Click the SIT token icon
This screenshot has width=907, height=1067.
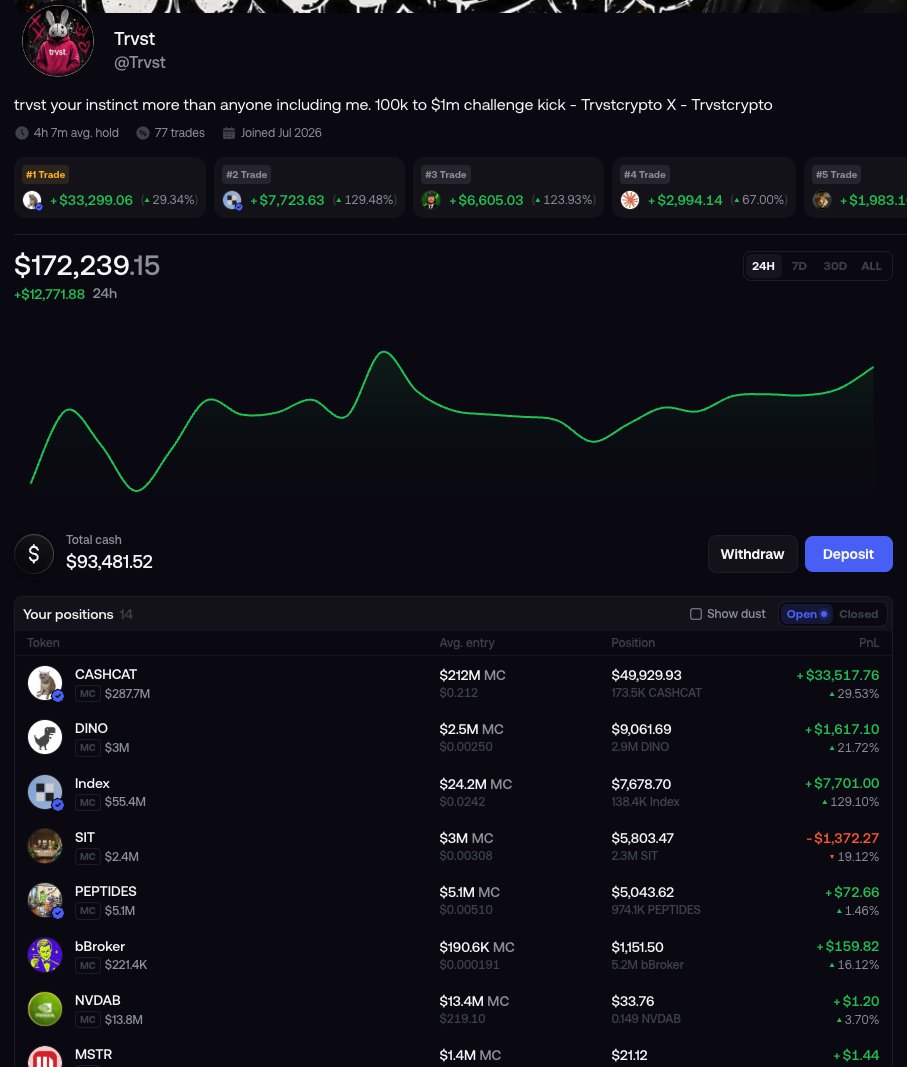tap(45, 846)
